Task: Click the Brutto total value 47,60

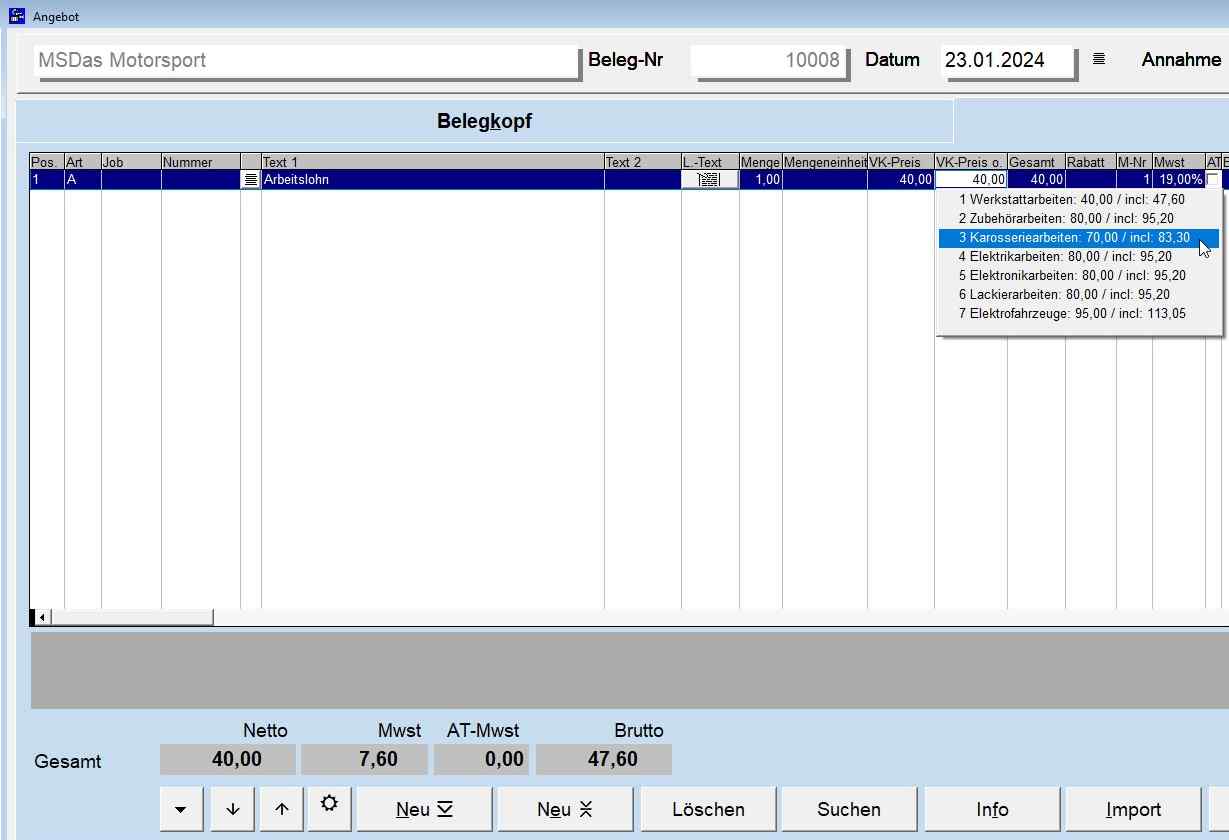Action: click(604, 760)
